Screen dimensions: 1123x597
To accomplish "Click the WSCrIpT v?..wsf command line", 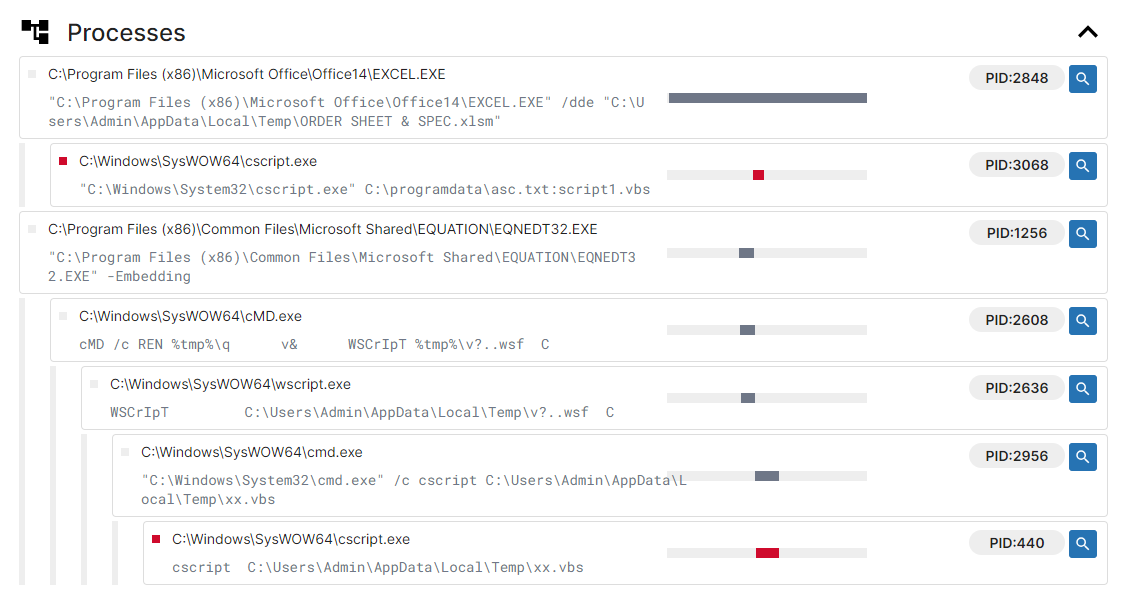I will tap(362, 412).
